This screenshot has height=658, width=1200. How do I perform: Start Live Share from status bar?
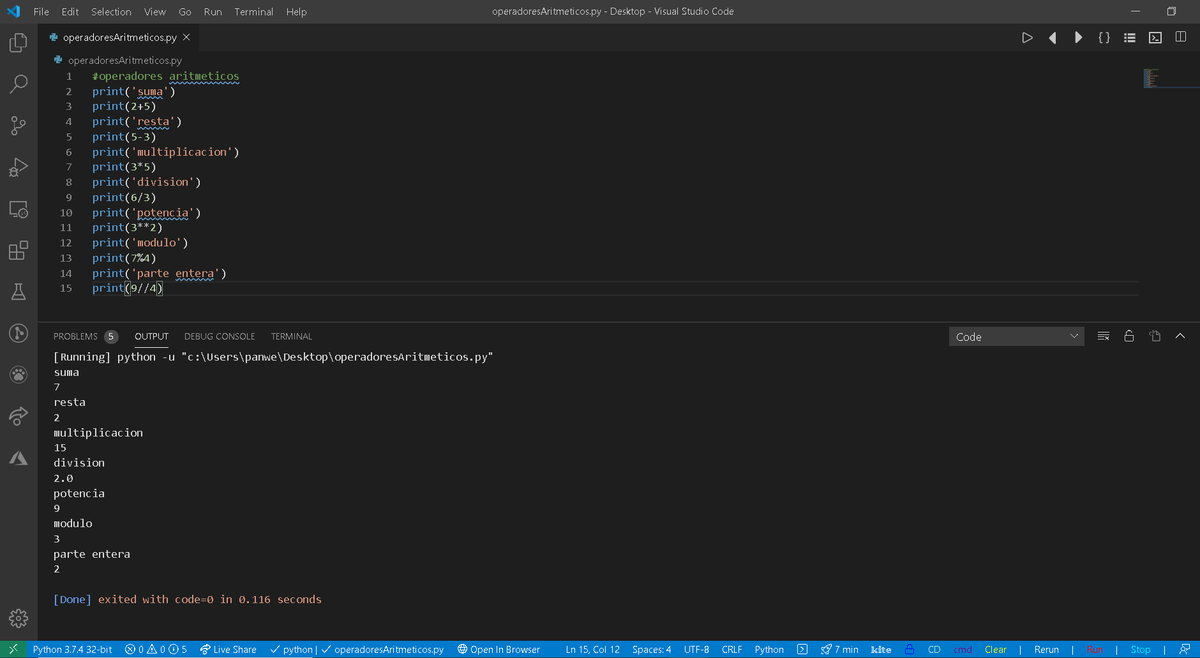click(228, 649)
